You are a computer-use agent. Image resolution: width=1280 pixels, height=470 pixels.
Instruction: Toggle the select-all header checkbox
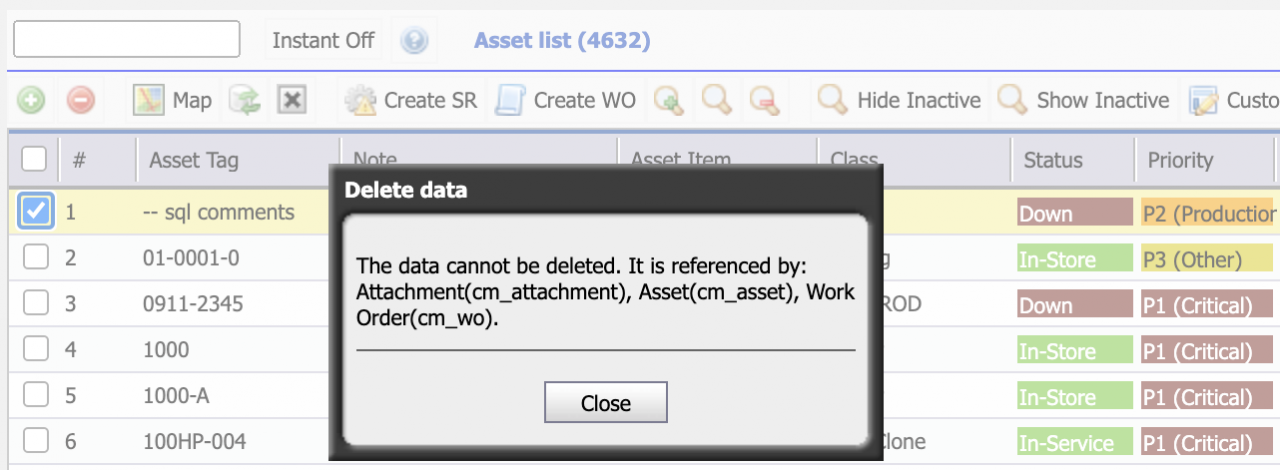pyautogui.click(x=33, y=159)
